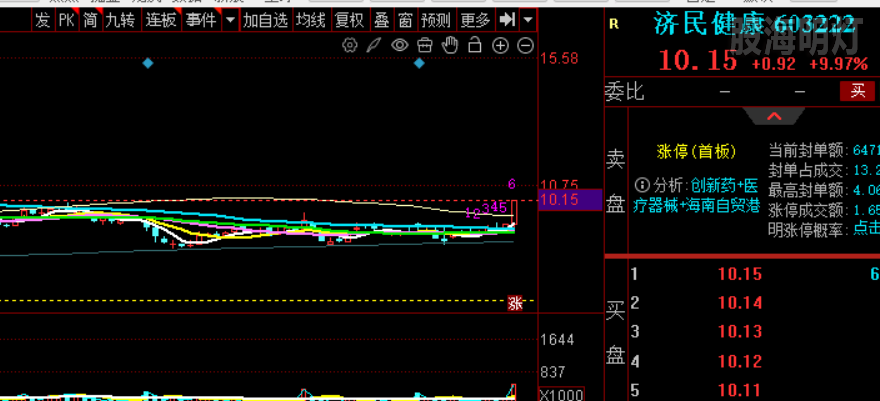The image size is (880, 401).
Task: Click the red 涨 marker on chart
Action: 516,302
